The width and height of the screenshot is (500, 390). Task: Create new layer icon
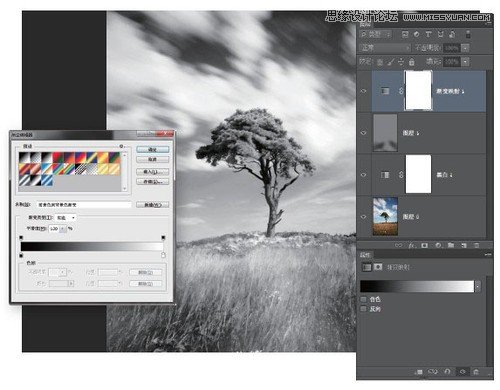464,245
